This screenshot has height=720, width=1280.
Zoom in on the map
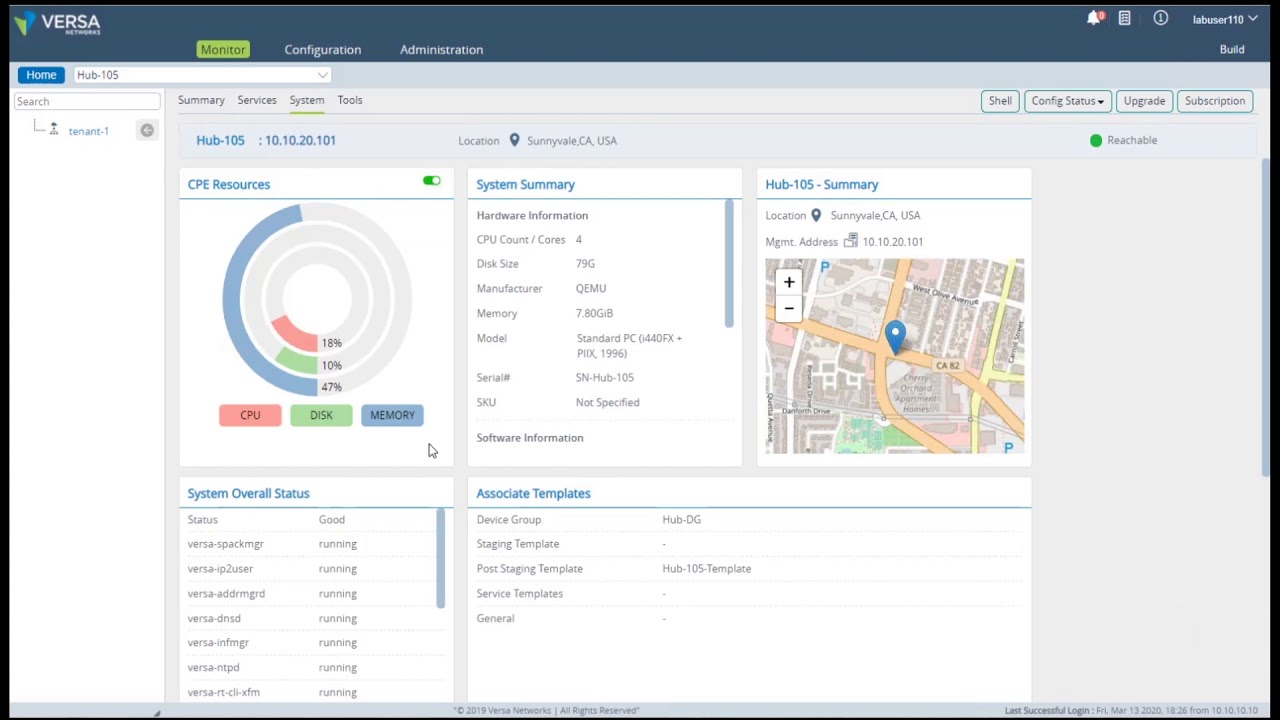click(x=789, y=283)
